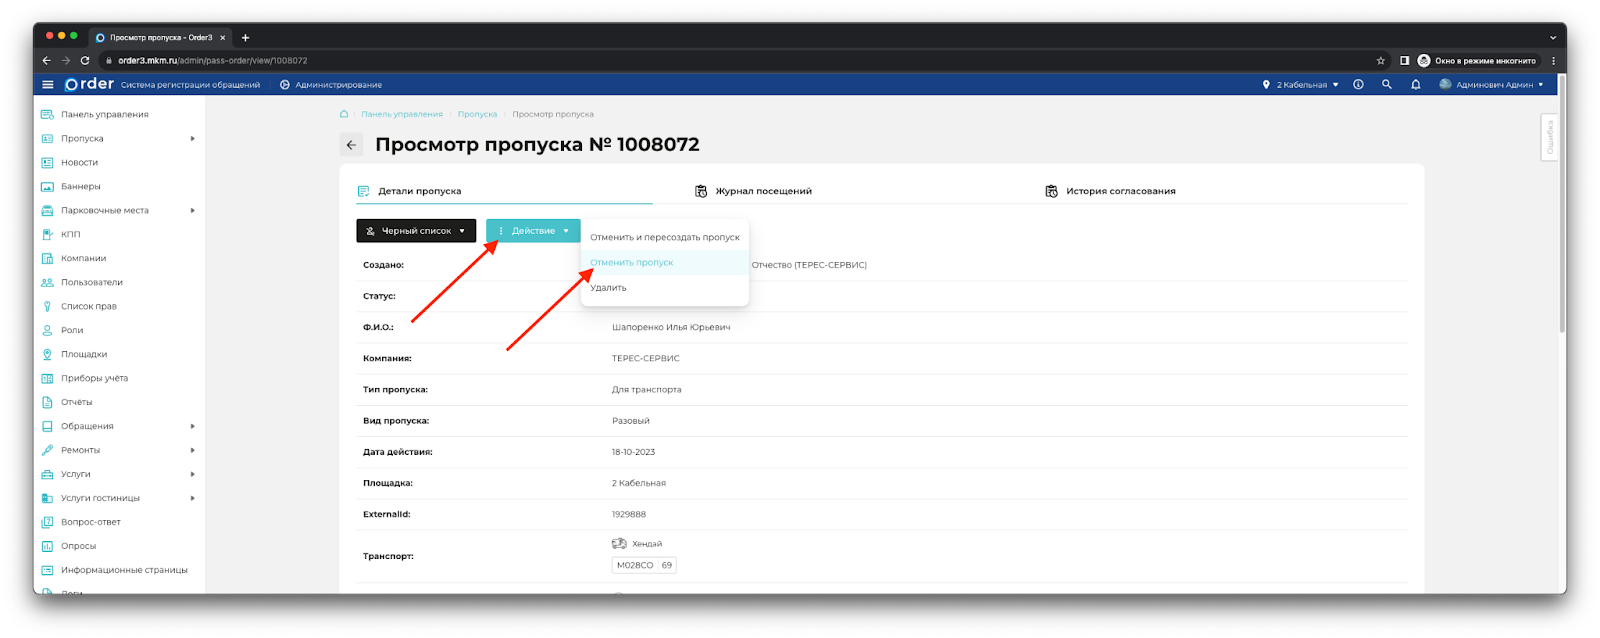The height and width of the screenshot is (638, 1600).
Task: Open the notifications bell icon
Action: tap(1415, 85)
